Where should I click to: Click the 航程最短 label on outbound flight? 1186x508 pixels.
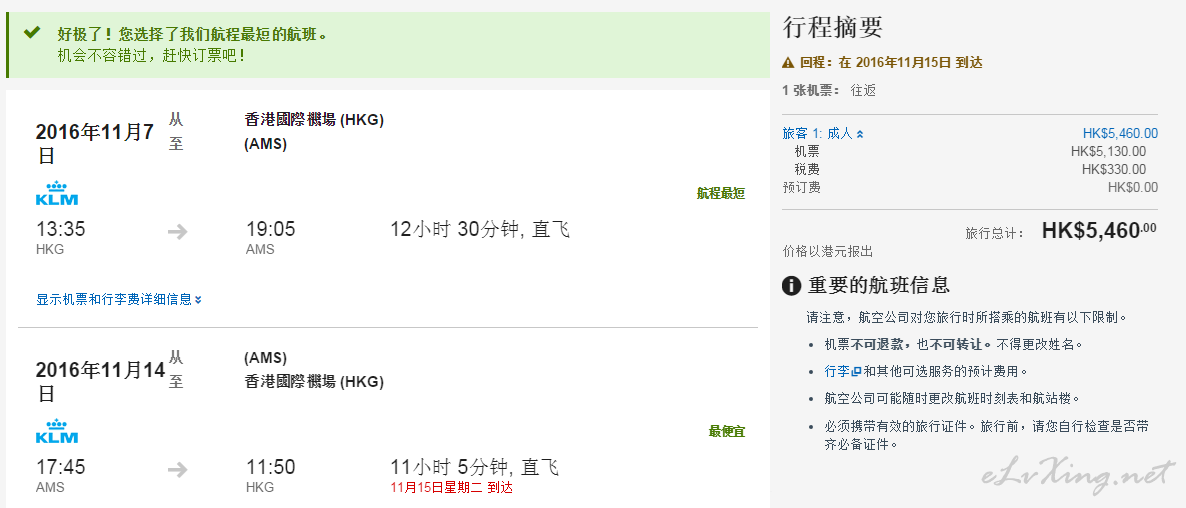click(x=721, y=194)
